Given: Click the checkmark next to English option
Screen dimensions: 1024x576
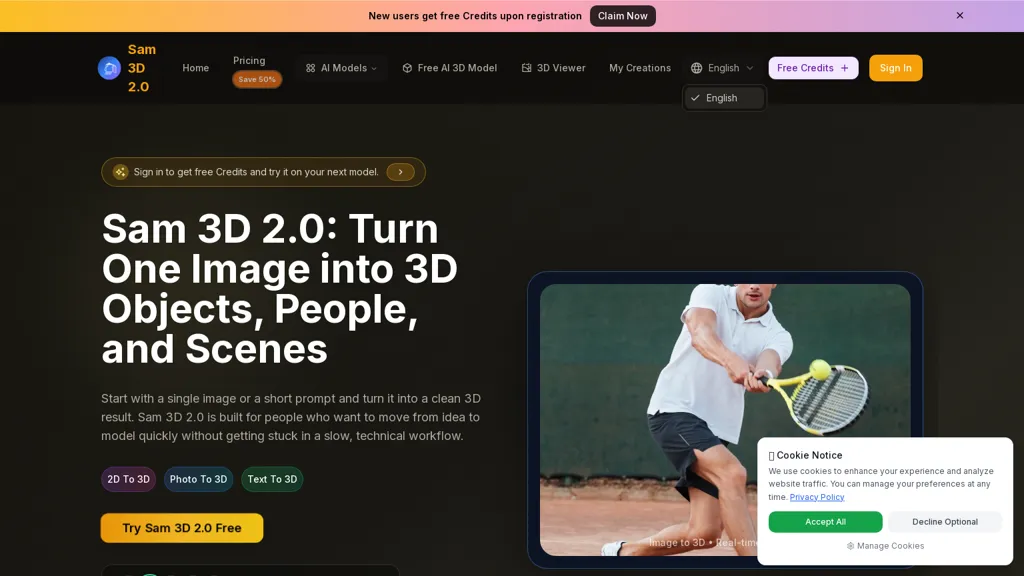Looking at the screenshot, I should coord(695,98).
